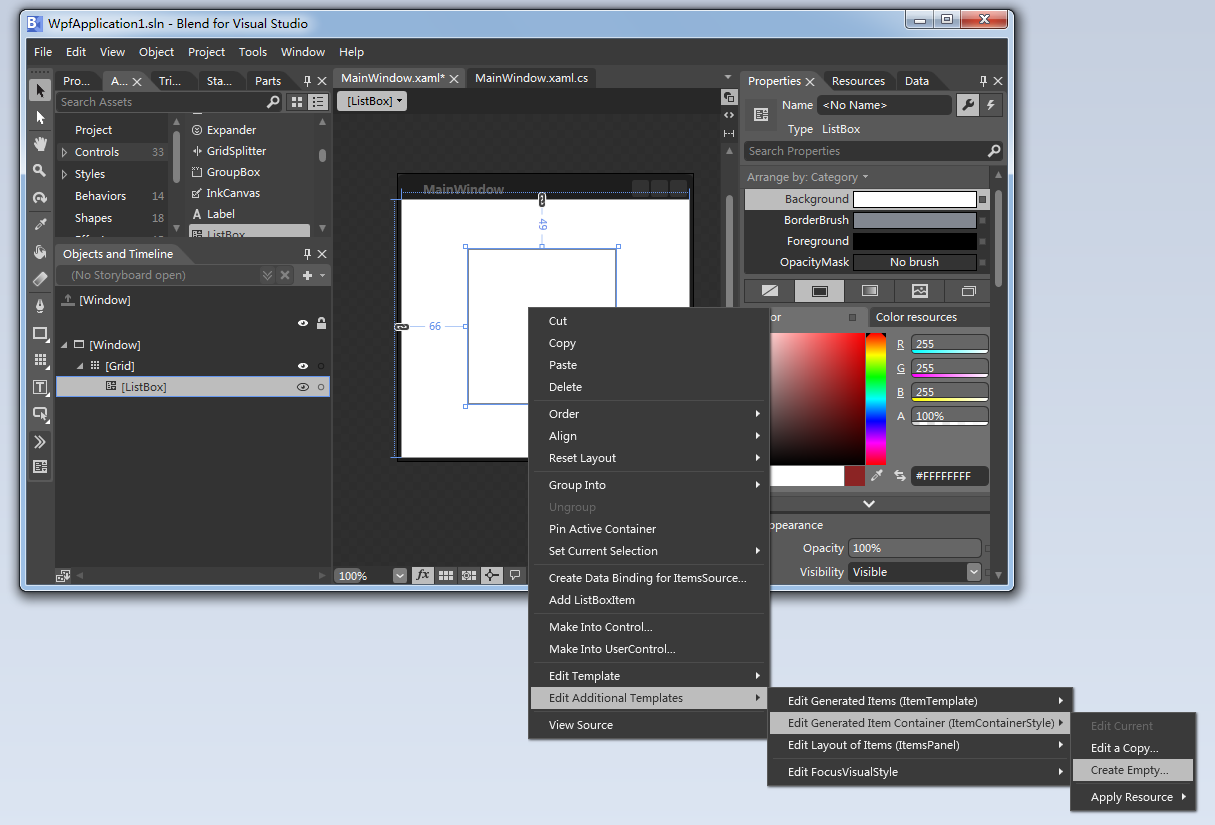Viewport: 1215px width, 825px height.
Task: Expand the Controls asset category
Action: point(65,152)
